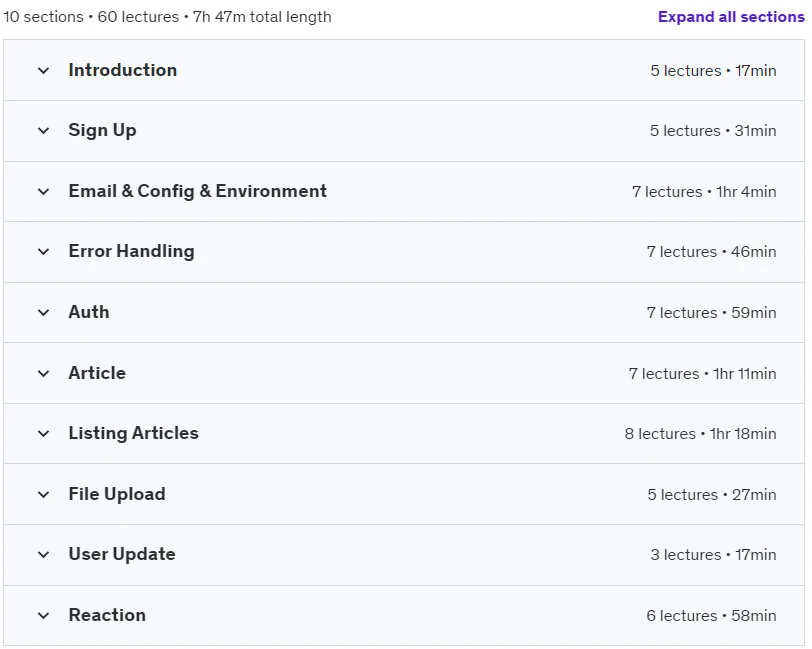Click the Article row's 7 lectures text
The height and width of the screenshot is (649, 812).
[664, 373]
